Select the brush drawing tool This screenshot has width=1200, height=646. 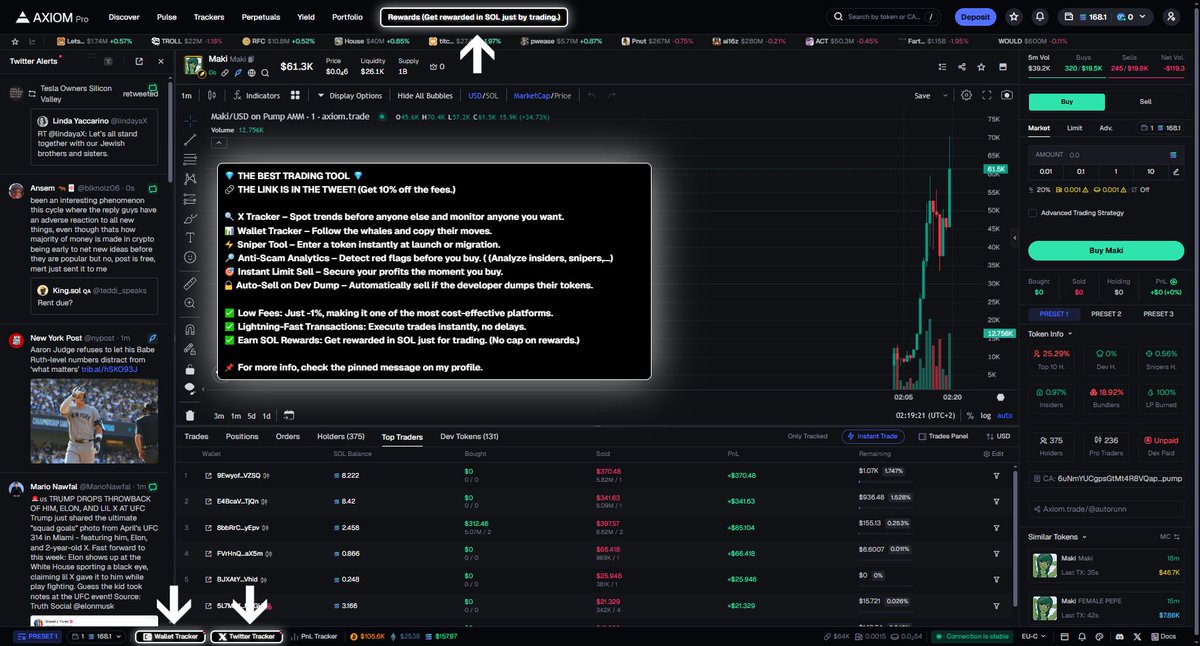190,218
